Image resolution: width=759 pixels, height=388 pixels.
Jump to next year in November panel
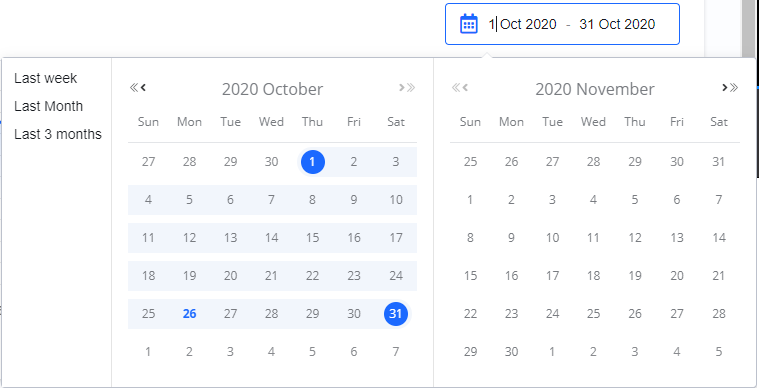[x=734, y=88]
